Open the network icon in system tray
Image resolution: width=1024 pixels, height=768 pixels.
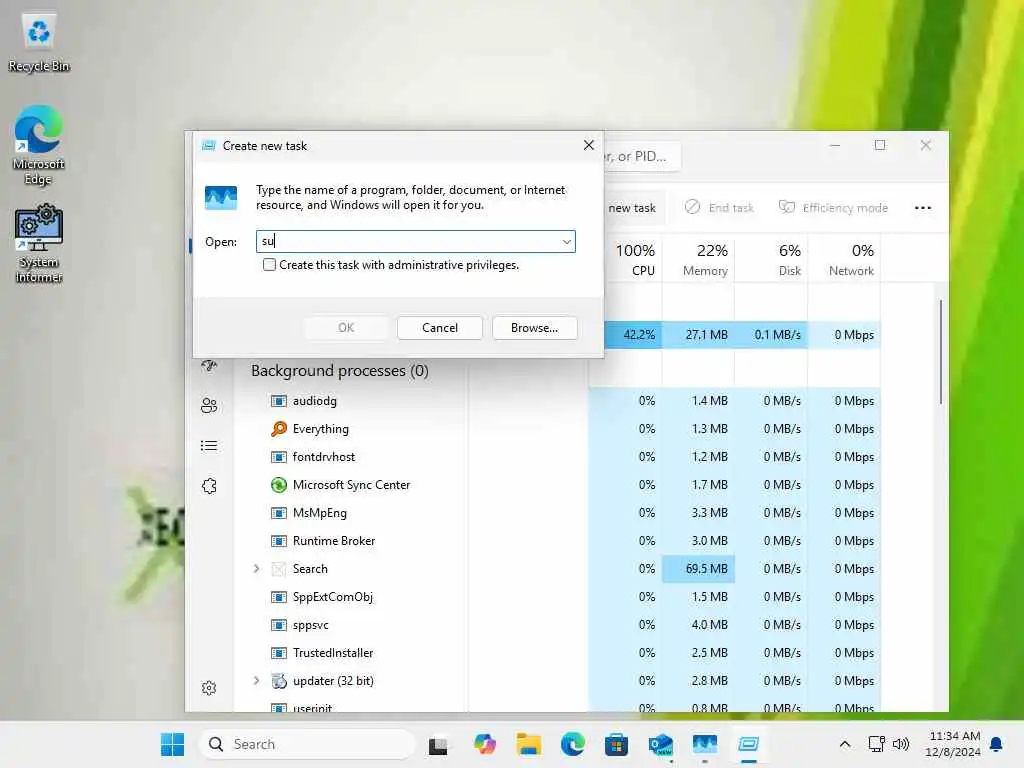(876, 744)
